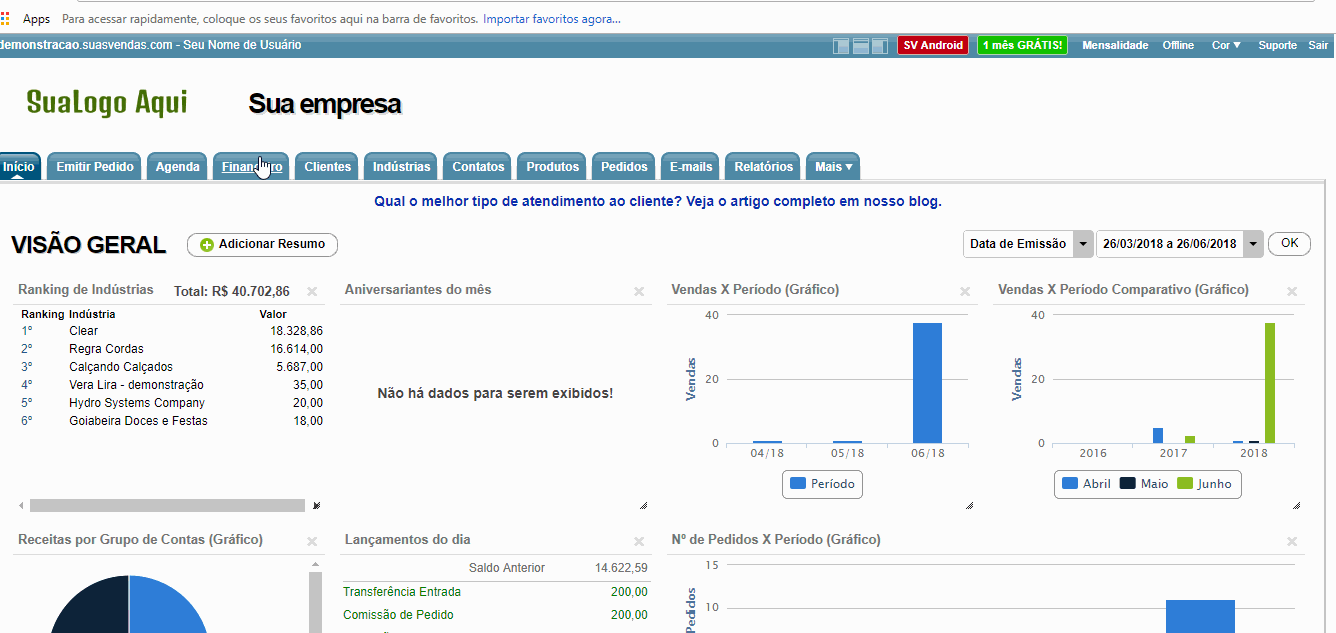
Task: Close the Lançamentos do dia panel
Action: [x=639, y=541]
